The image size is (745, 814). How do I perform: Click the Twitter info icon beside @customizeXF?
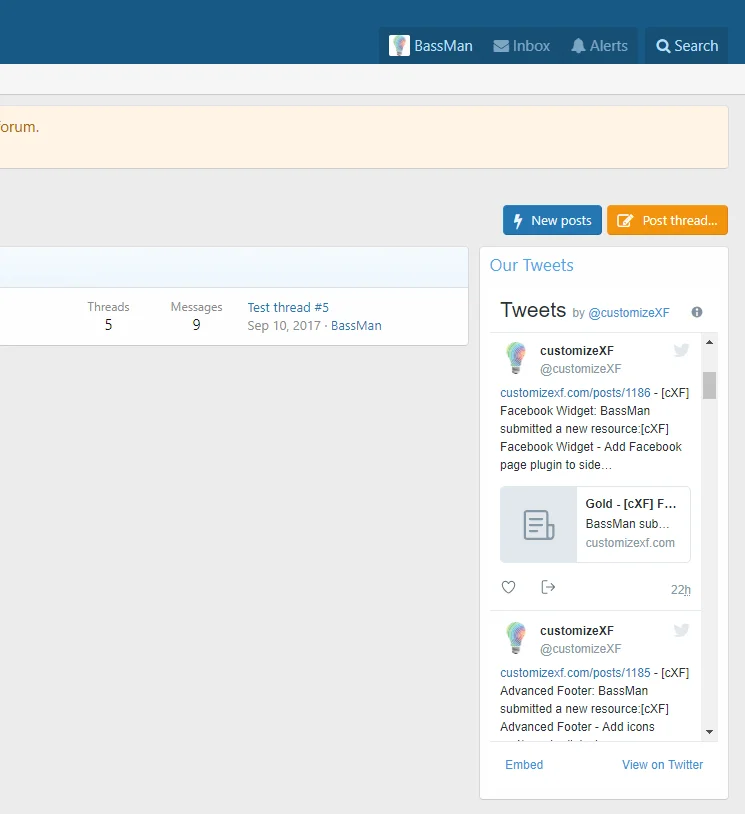coord(697,312)
